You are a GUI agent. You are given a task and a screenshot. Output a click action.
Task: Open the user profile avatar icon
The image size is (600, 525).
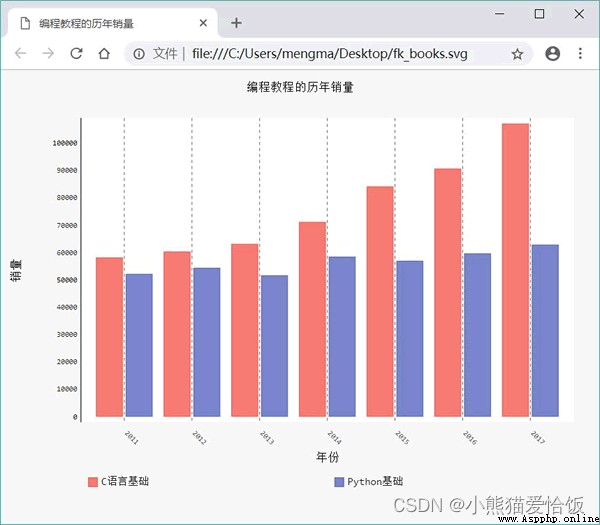click(x=552, y=54)
